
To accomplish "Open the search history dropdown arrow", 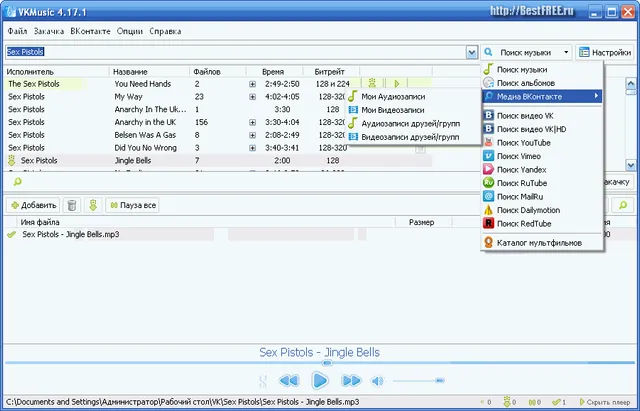I will (471, 51).
